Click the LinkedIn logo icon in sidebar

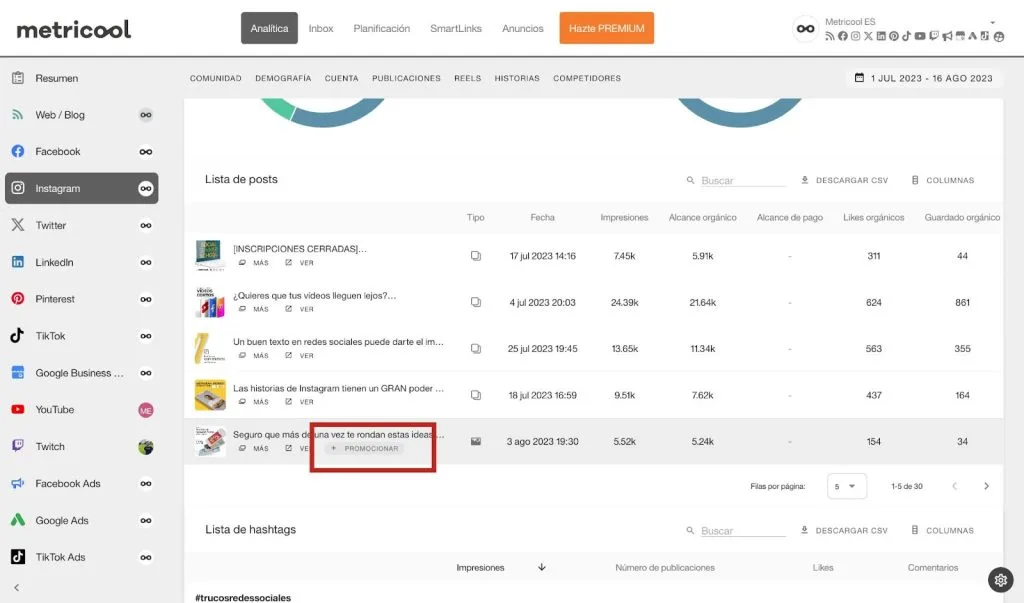tap(18, 262)
